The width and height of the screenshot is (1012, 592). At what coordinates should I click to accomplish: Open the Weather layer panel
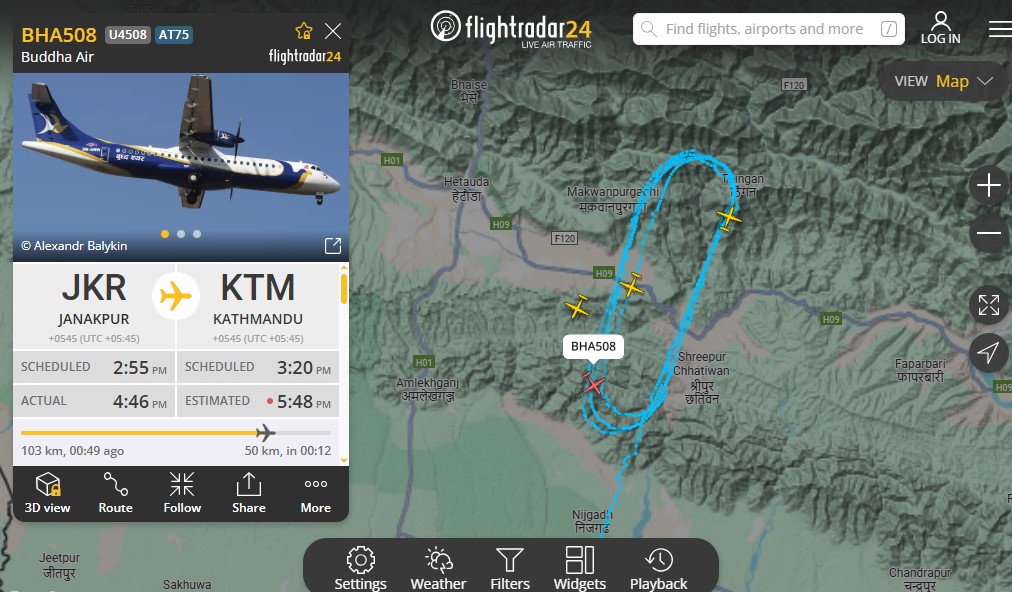(x=438, y=569)
